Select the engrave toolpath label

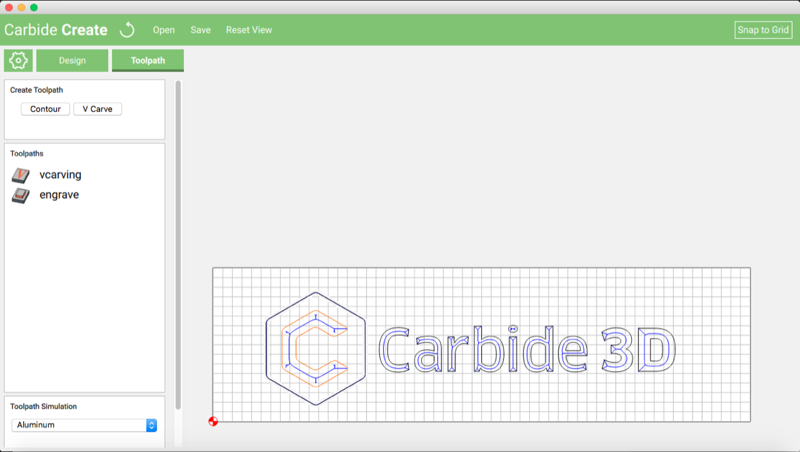pos(59,195)
